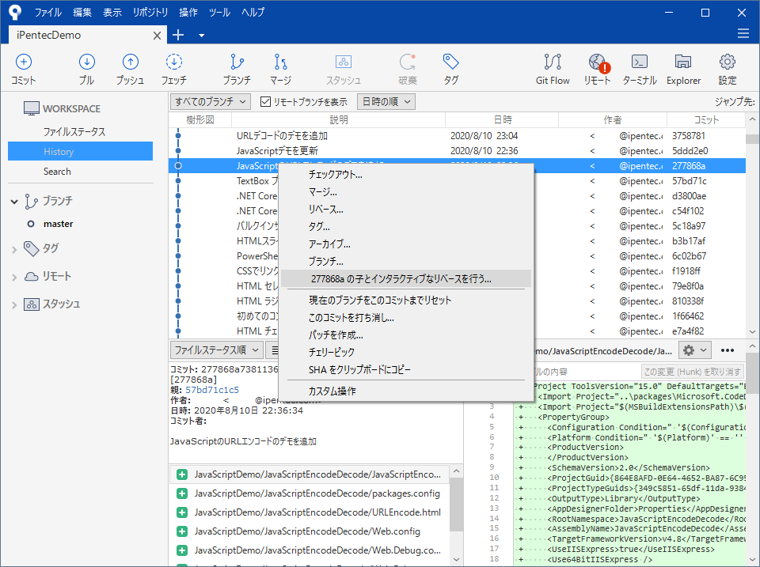Open the ブランチ (Branch) toolbar tool

pyautogui.click(x=237, y=69)
